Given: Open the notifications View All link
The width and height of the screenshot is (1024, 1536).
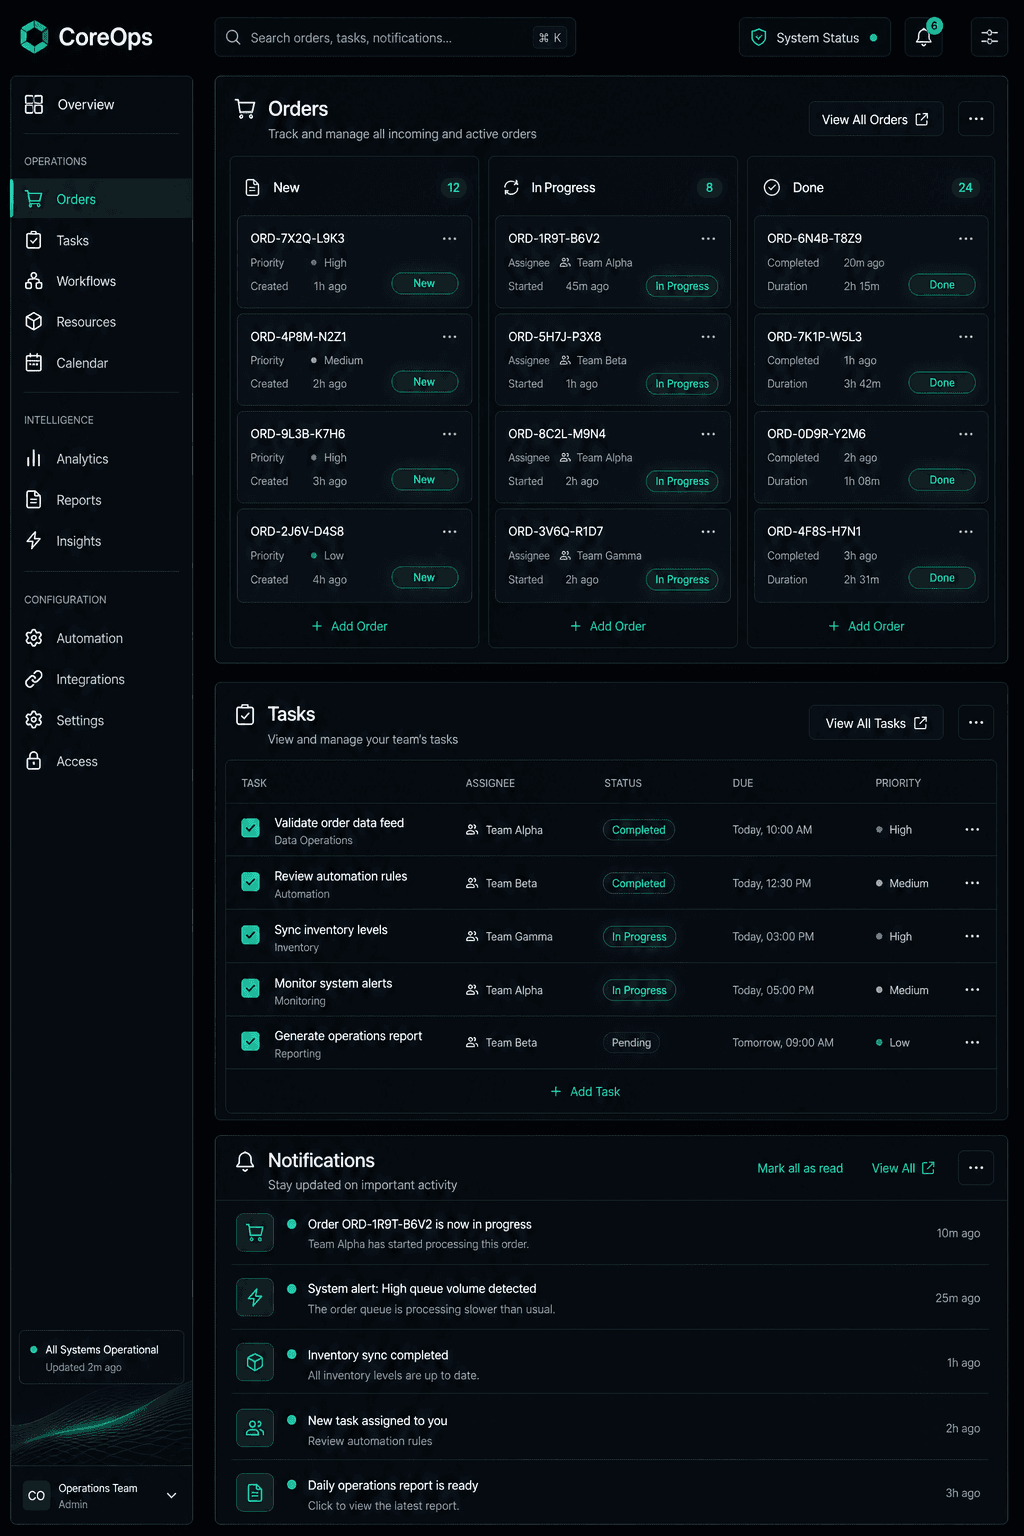Looking at the screenshot, I should tap(903, 1168).
